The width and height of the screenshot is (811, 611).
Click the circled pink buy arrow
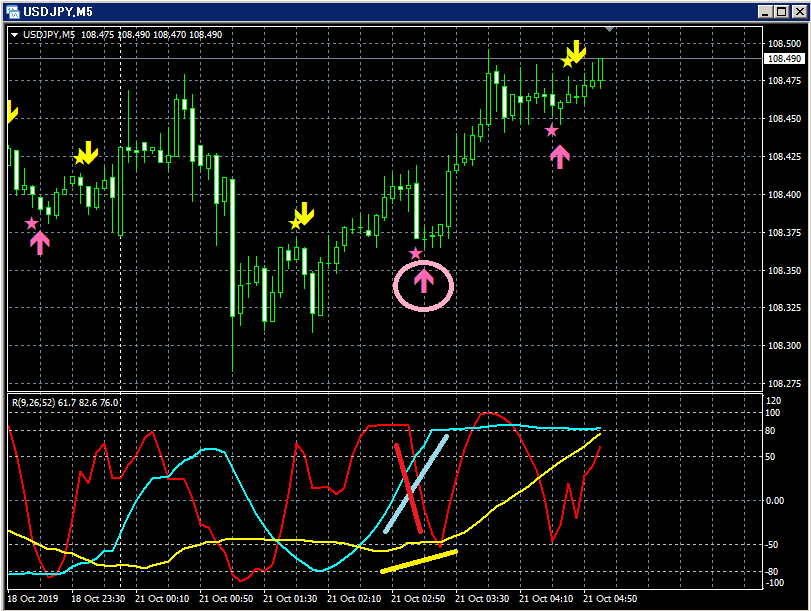pyautogui.click(x=424, y=281)
